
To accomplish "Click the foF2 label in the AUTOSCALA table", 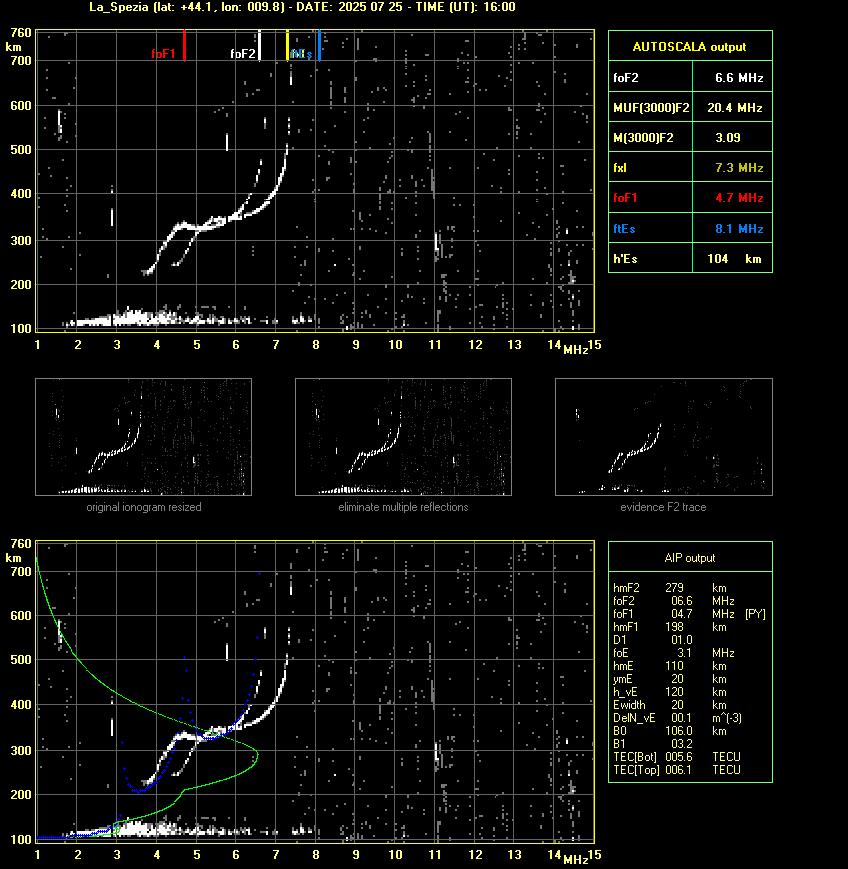I will pyautogui.click(x=626, y=78).
